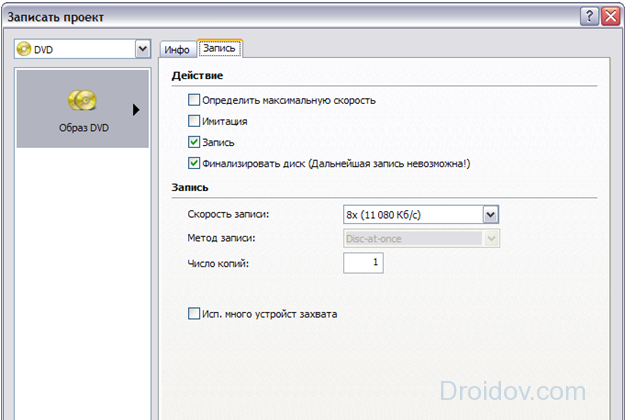Tick the Имитация checkbox
This screenshot has height=420, width=625.
click(194, 121)
